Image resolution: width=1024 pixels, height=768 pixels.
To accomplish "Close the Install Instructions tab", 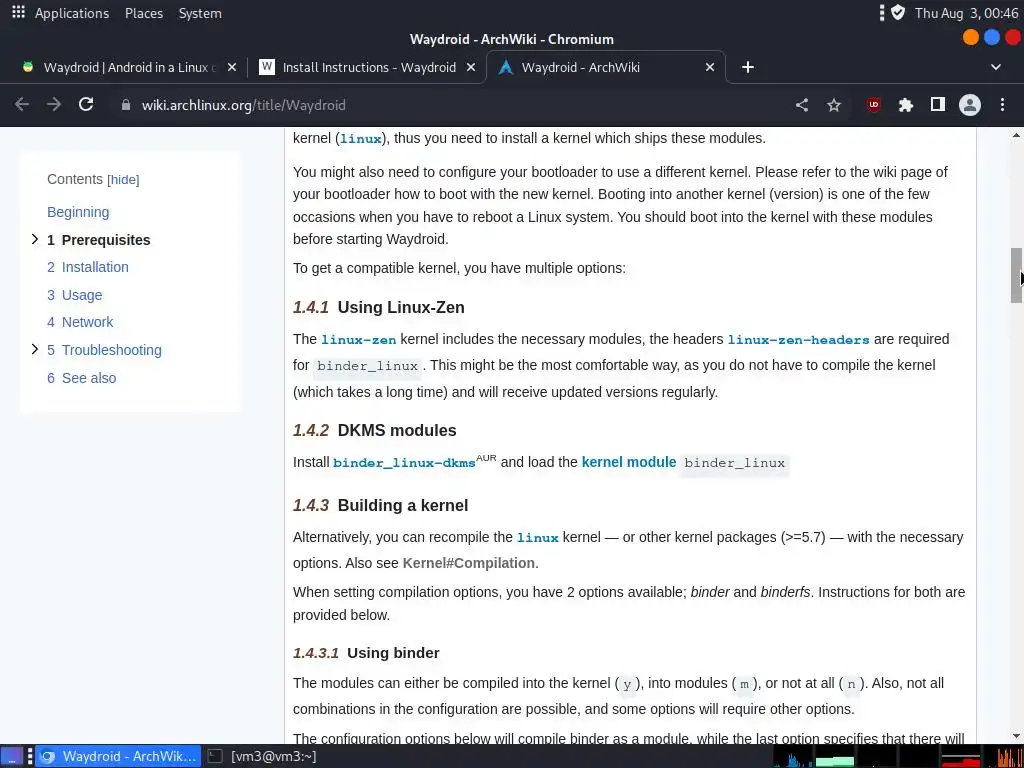I will [x=471, y=67].
